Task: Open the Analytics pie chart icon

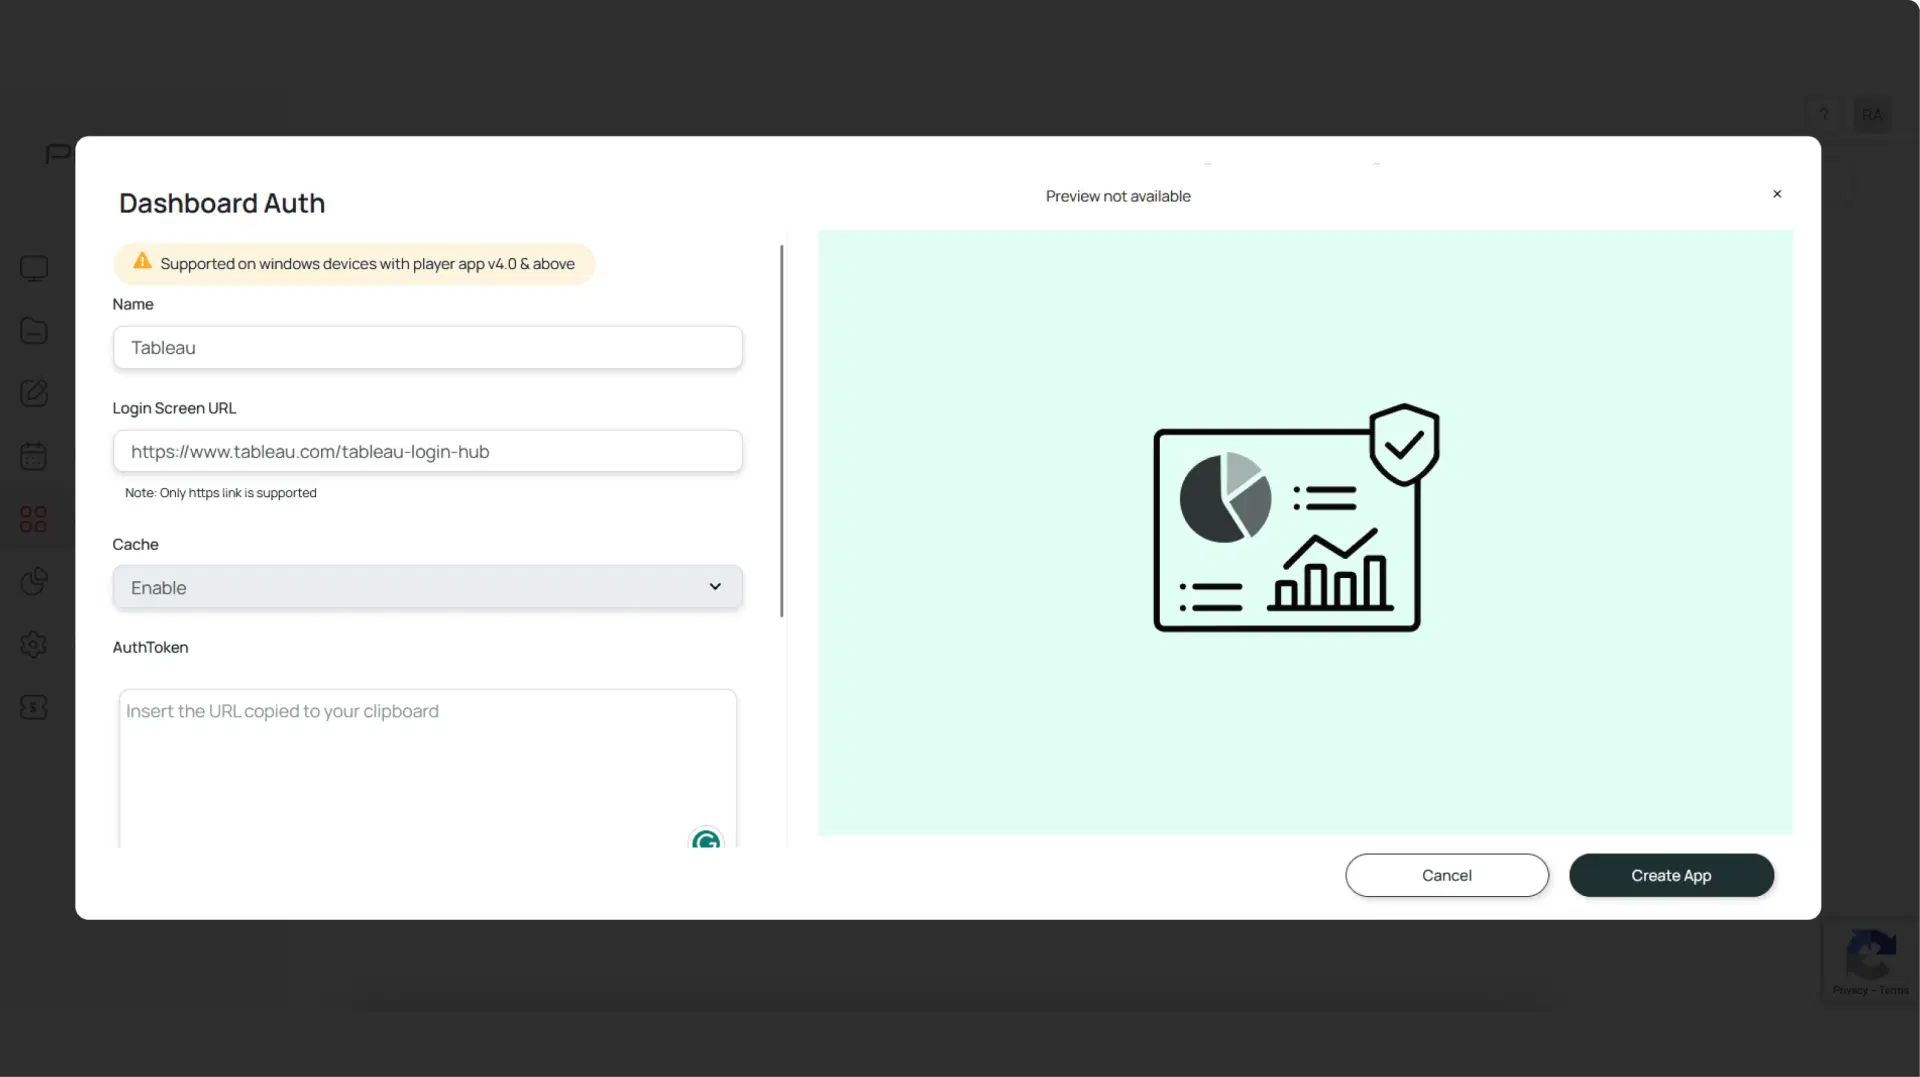Action: 34,581
